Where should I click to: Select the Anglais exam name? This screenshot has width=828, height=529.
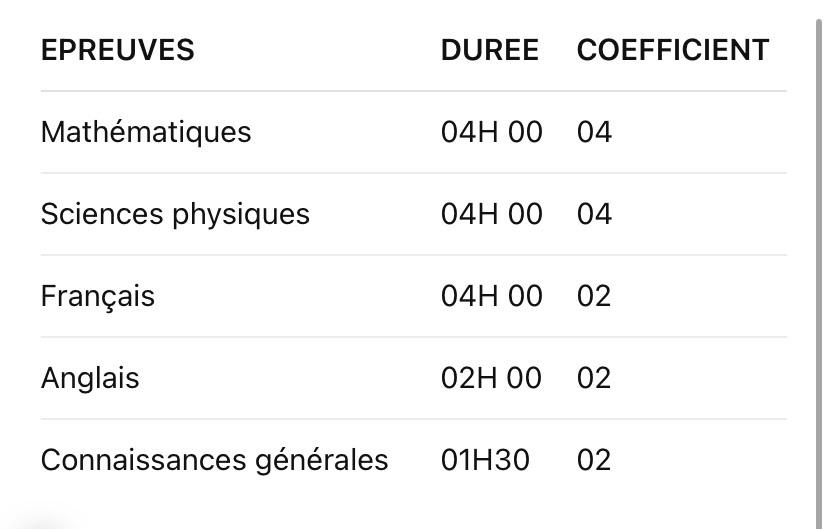[x=90, y=378]
